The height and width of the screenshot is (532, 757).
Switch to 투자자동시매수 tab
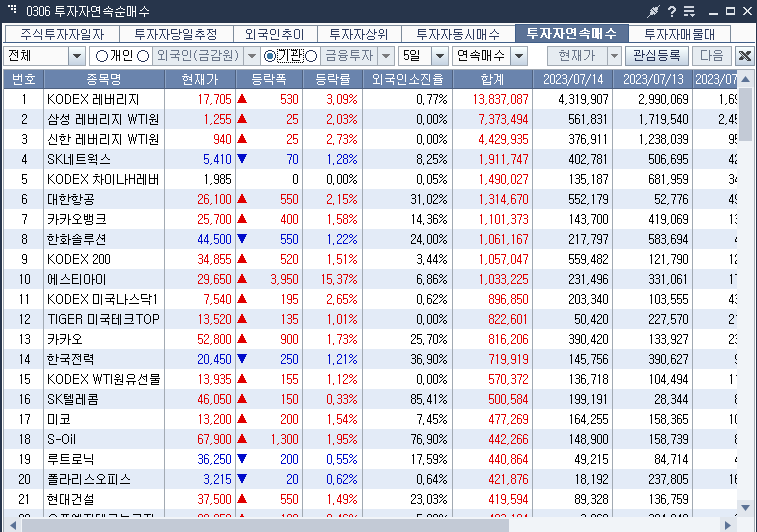[x=458, y=34]
